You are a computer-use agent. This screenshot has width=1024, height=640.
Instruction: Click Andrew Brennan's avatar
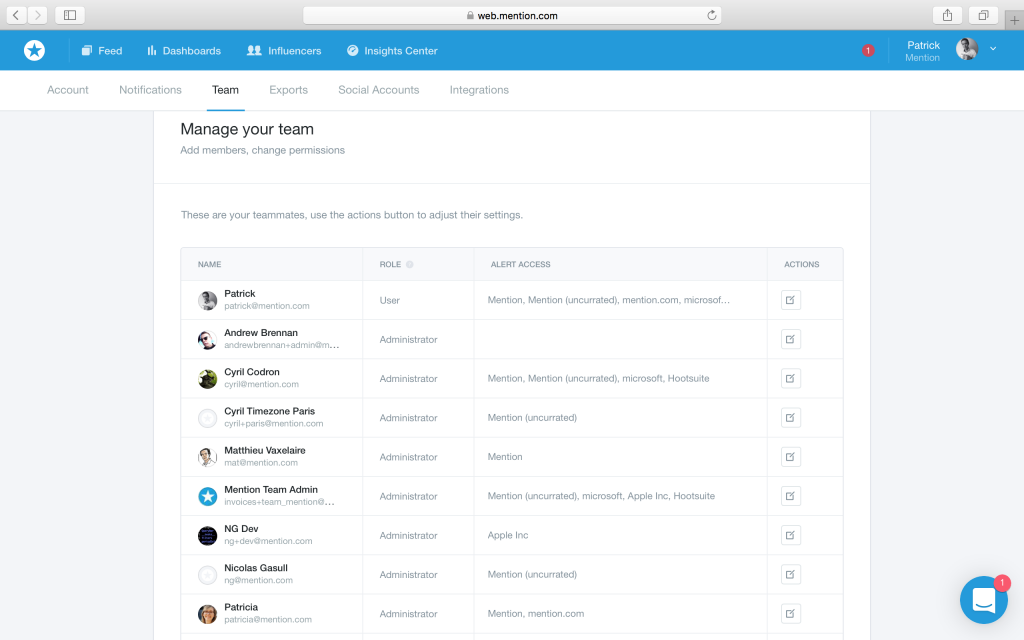pyautogui.click(x=208, y=340)
